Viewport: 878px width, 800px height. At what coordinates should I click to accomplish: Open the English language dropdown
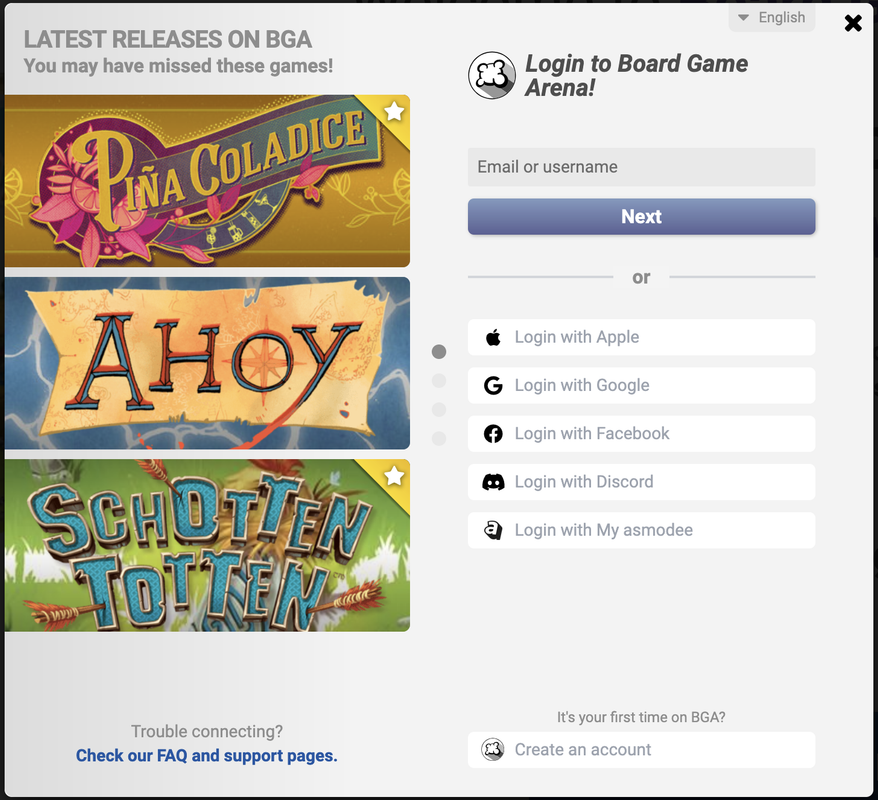[x=772, y=18]
